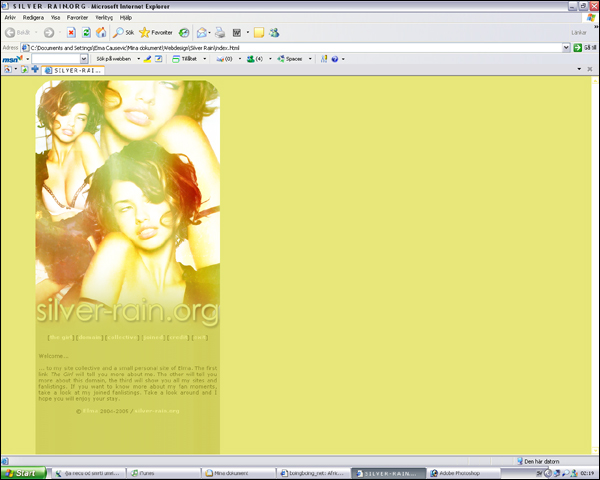Expand the address bar dropdown arrow
Image resolution: width=600 pixels, height=480 pixels.
pyautogui.click(x=566, y=48)
